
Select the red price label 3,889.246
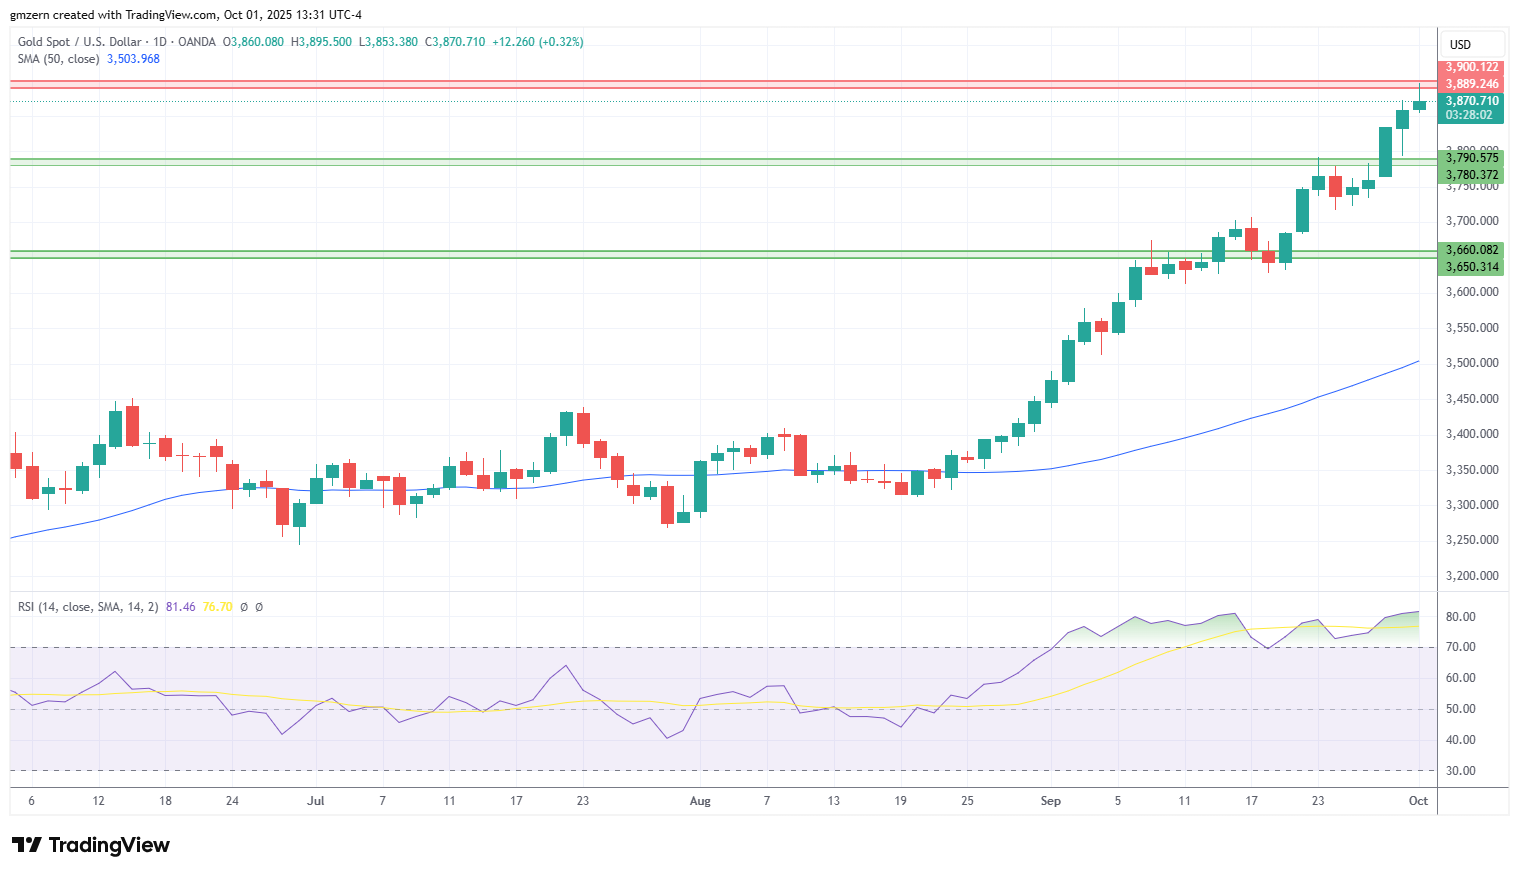1472,84
